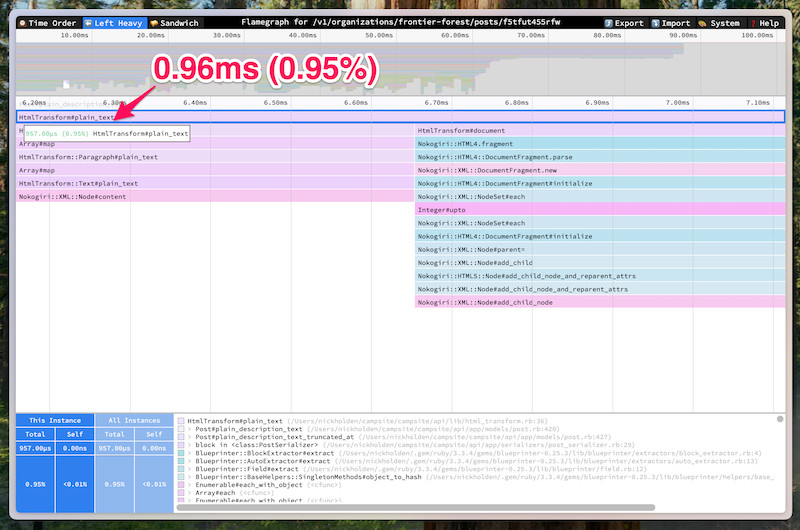This screenshot has height=530, width=800.
Task: Click the All Instances header
Action: click(x=134, y=420)
